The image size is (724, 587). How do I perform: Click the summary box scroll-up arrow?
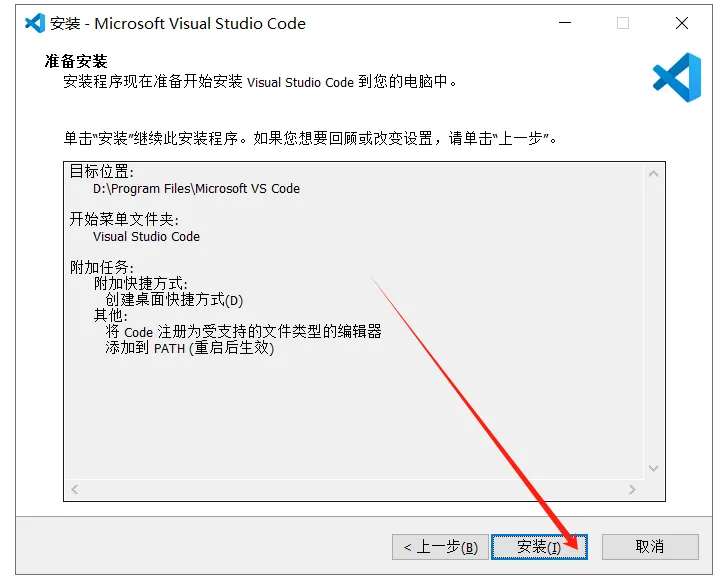tap(653, 174)
